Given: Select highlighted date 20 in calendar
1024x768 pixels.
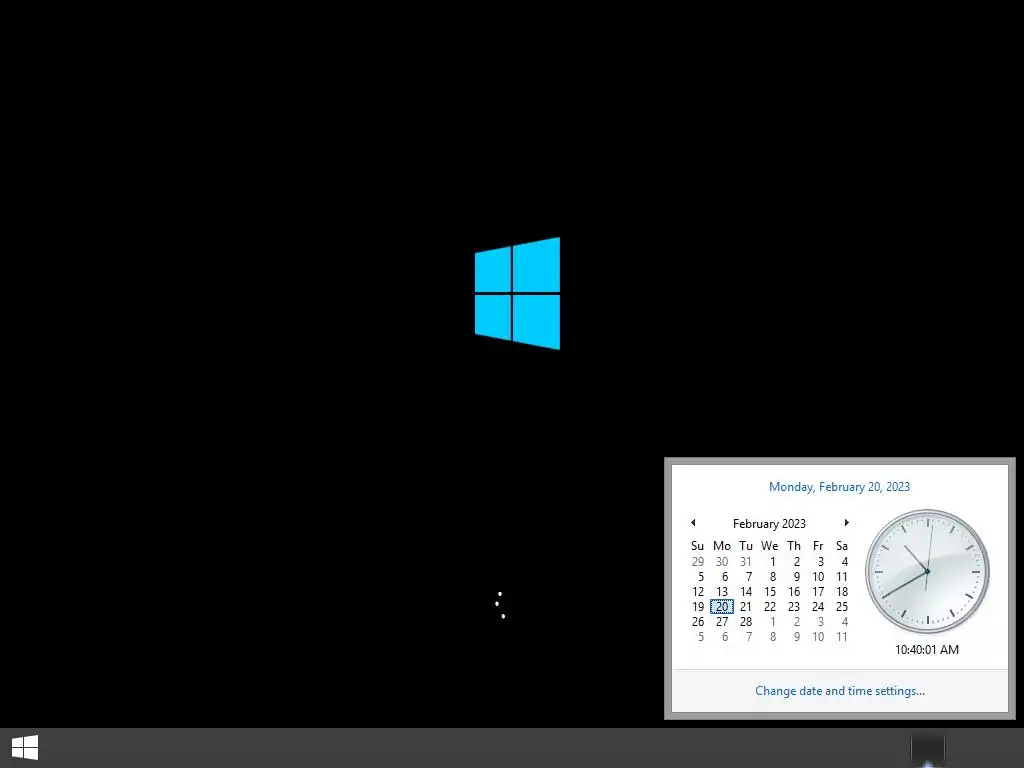Looking at the screenshot, I should [x=722, y=607].
